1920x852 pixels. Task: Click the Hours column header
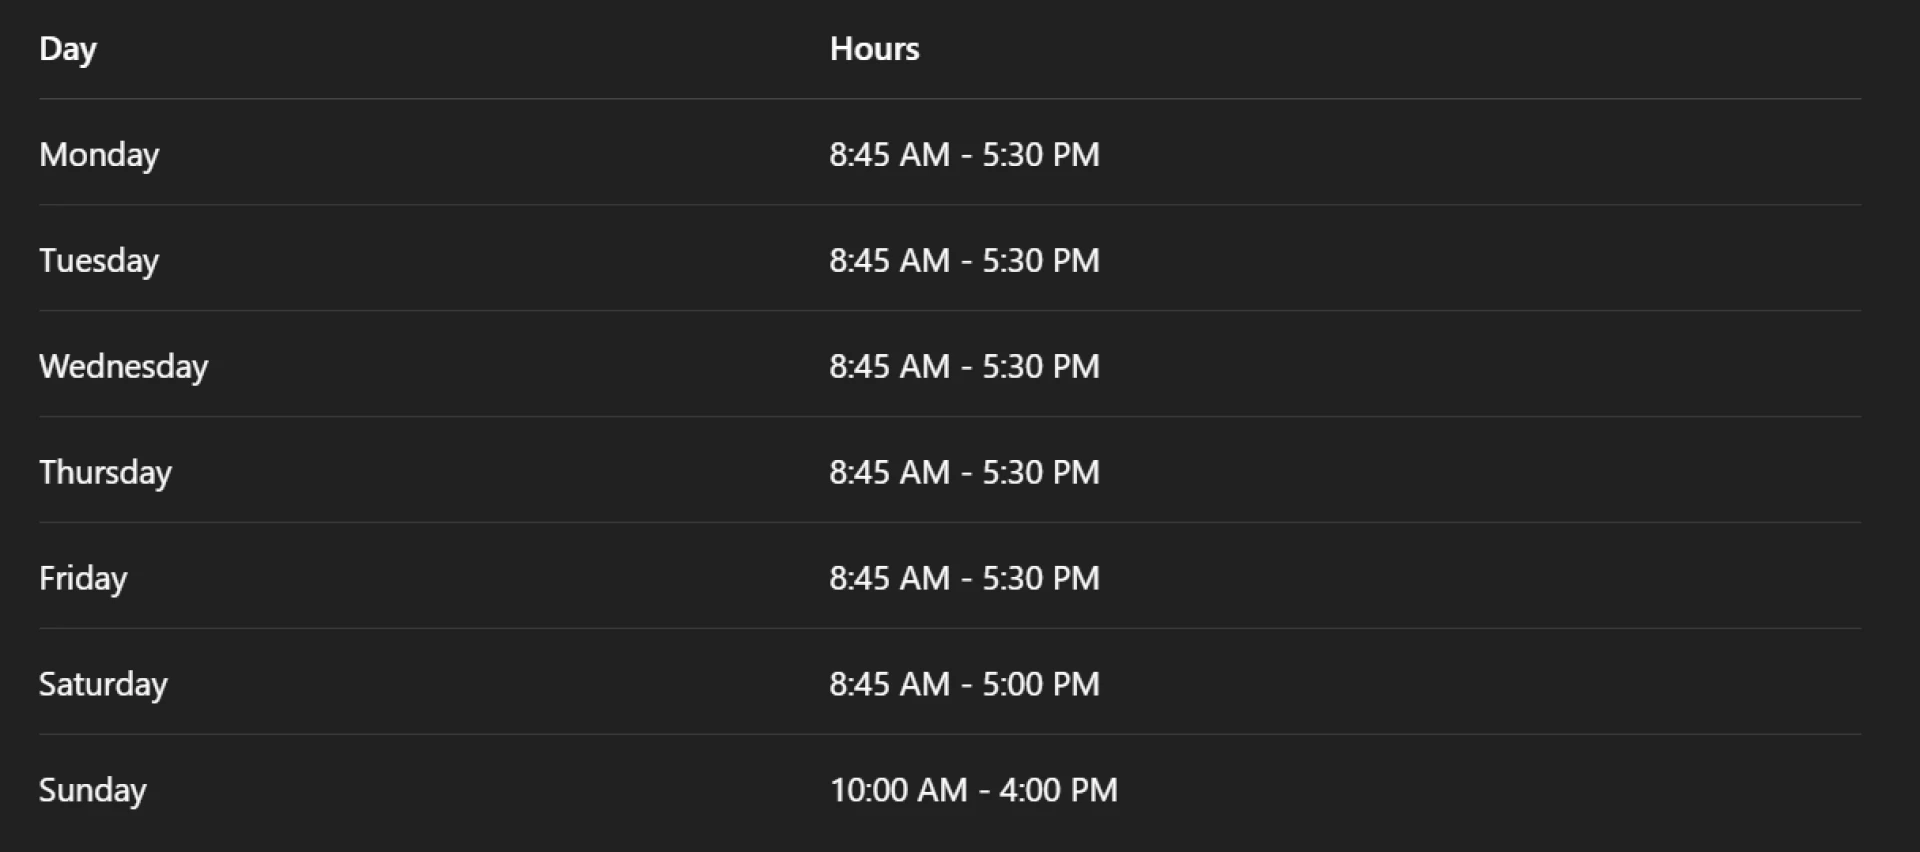[874, 49]
